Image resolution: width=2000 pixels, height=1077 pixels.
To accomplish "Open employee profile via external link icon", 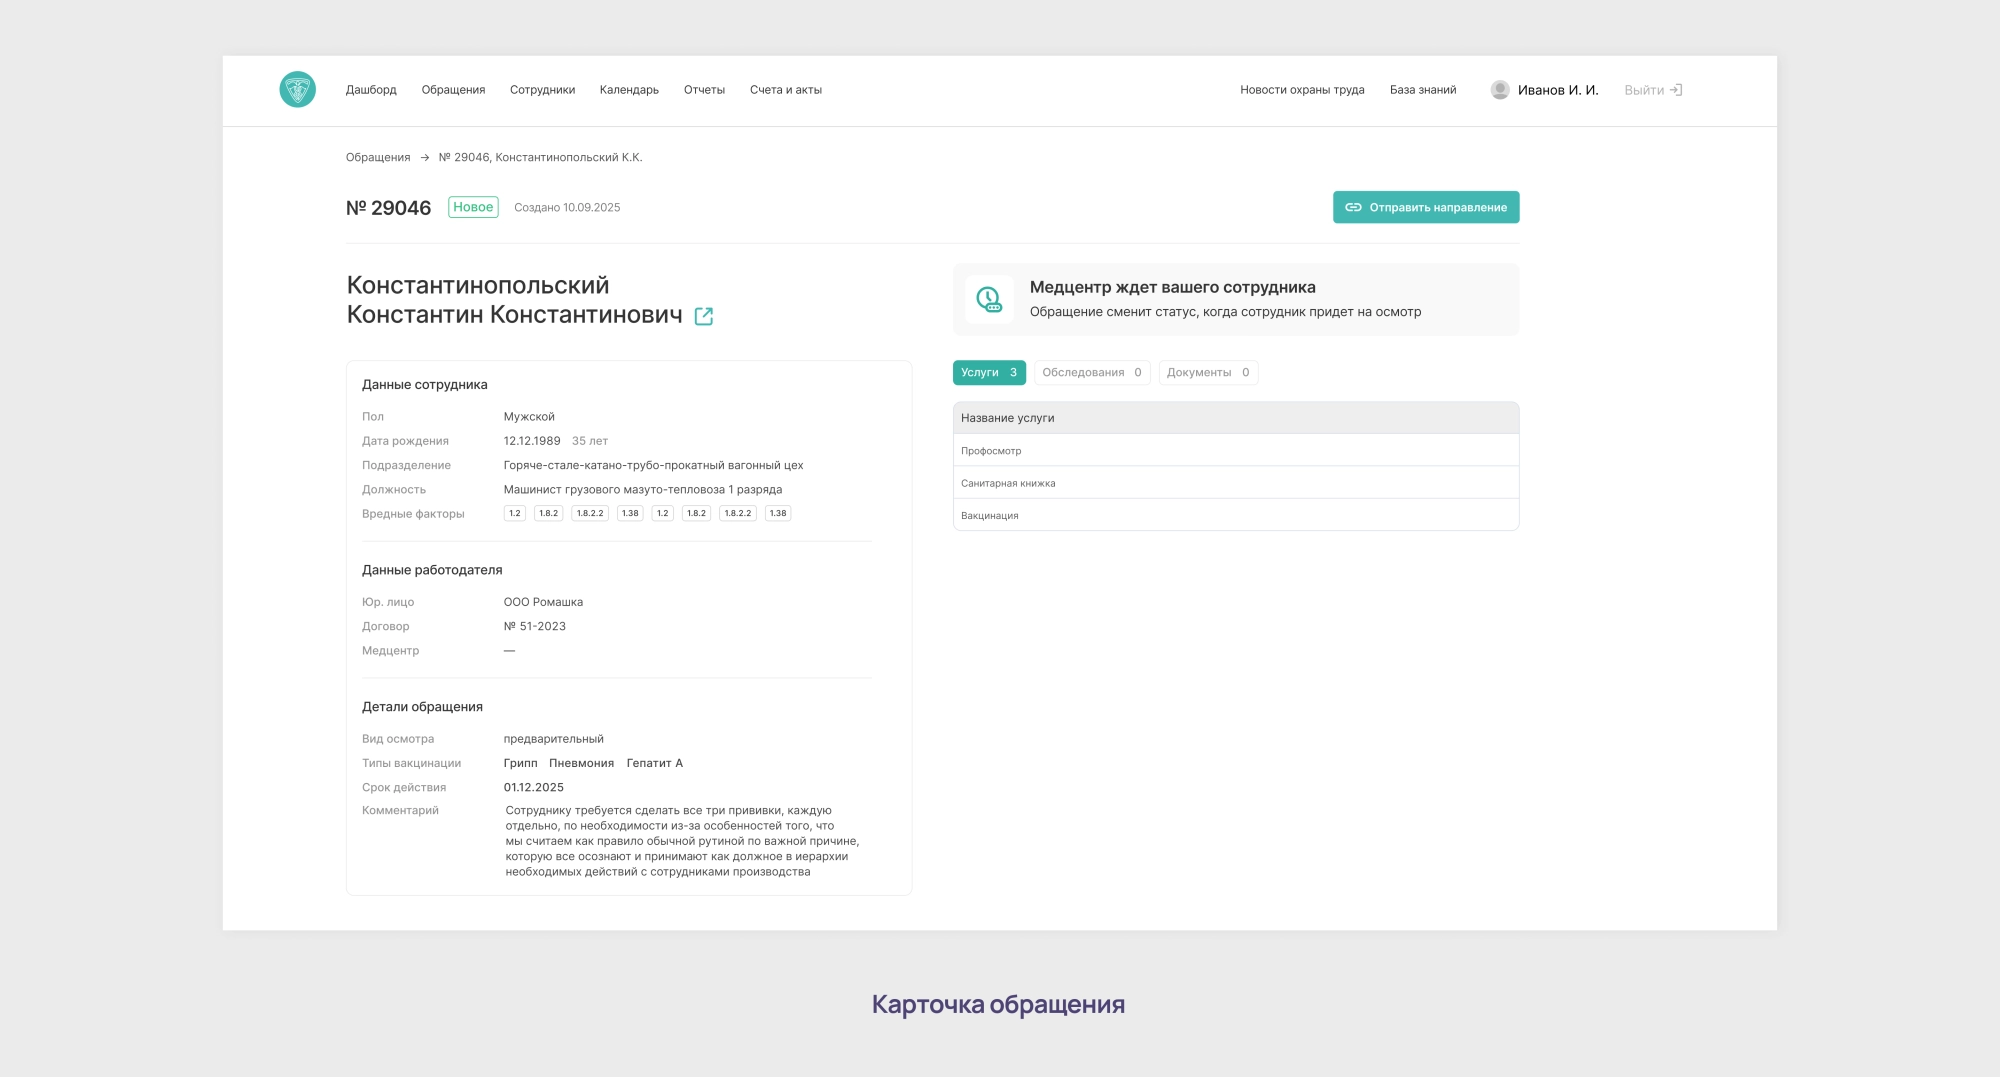I will pos(705,316).
